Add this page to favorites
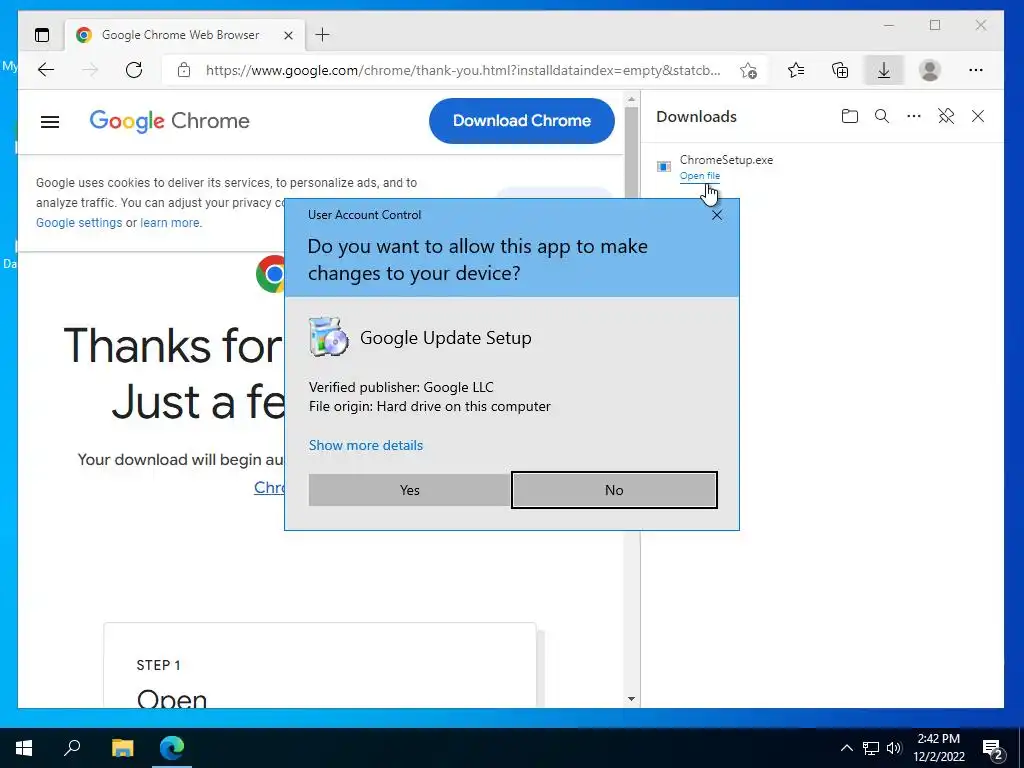This screenshot has height=768, width=1024. [x=748, y=70]
